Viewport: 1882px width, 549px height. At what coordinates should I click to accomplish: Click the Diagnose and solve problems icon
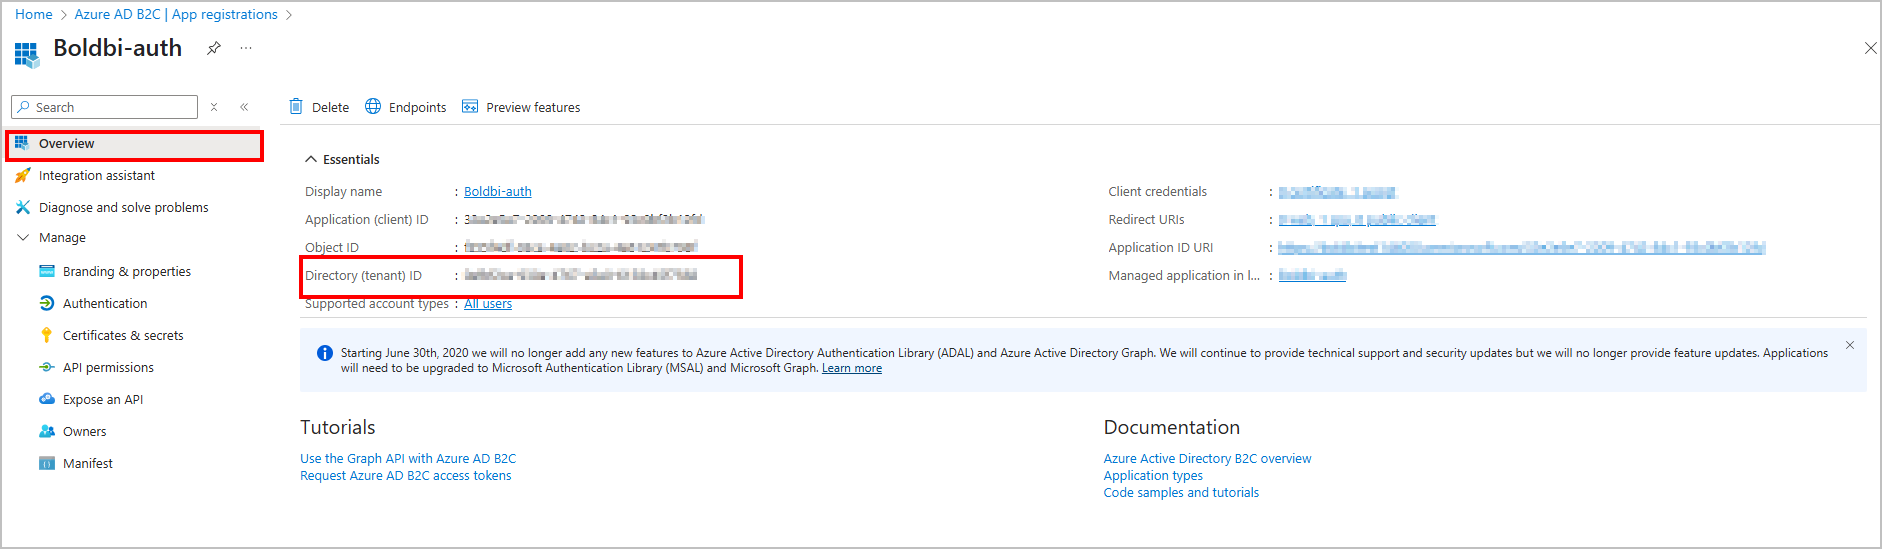(22, 207)
